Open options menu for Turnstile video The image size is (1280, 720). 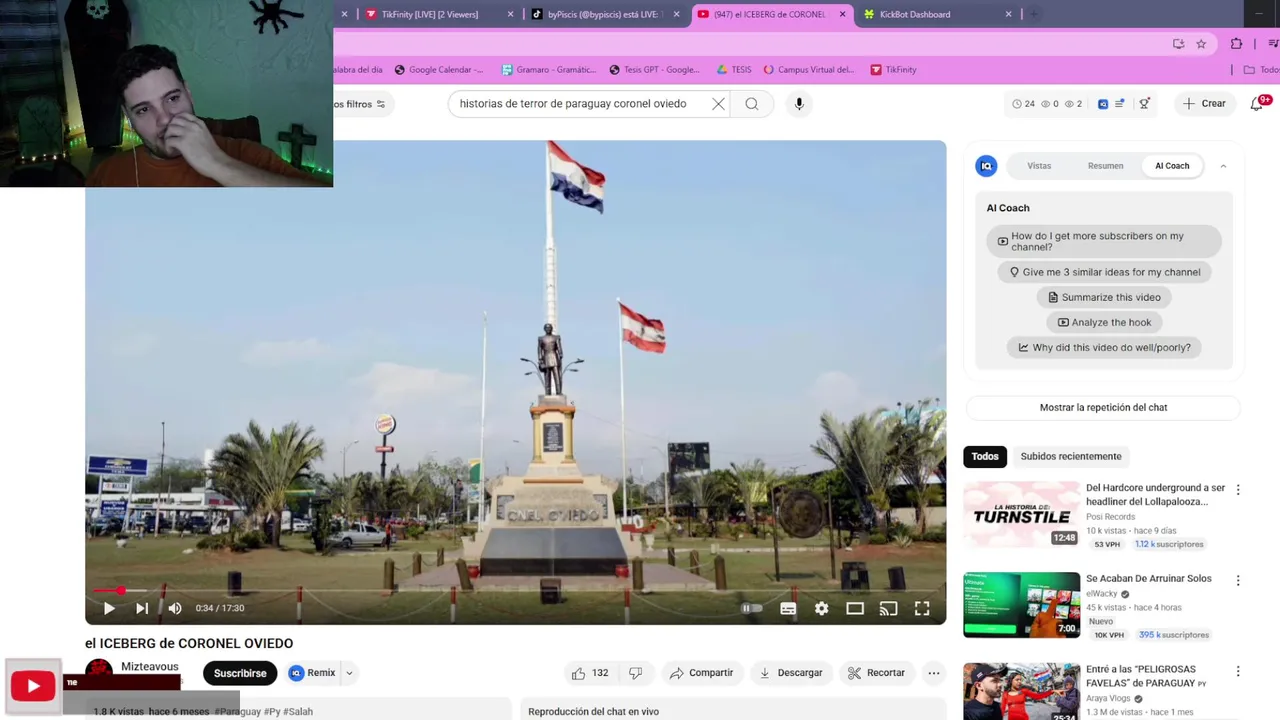[x=1238, y=490]
